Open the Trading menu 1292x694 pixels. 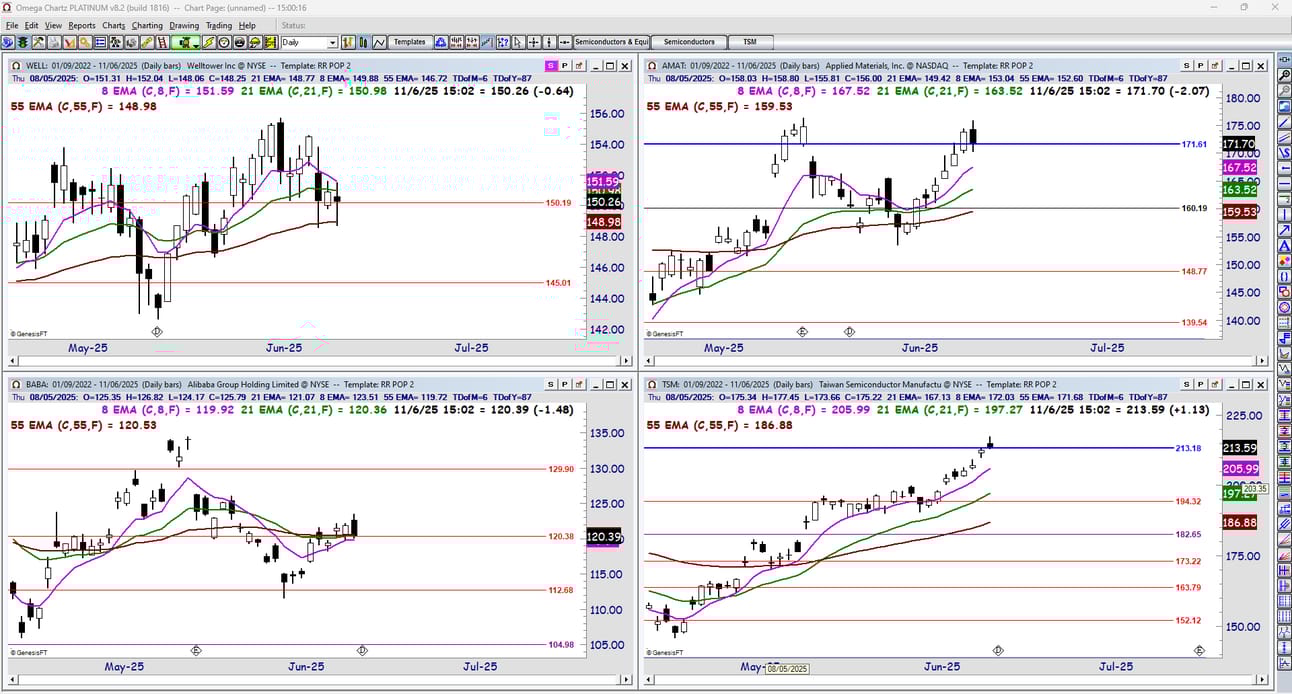(x=219, y=25)
